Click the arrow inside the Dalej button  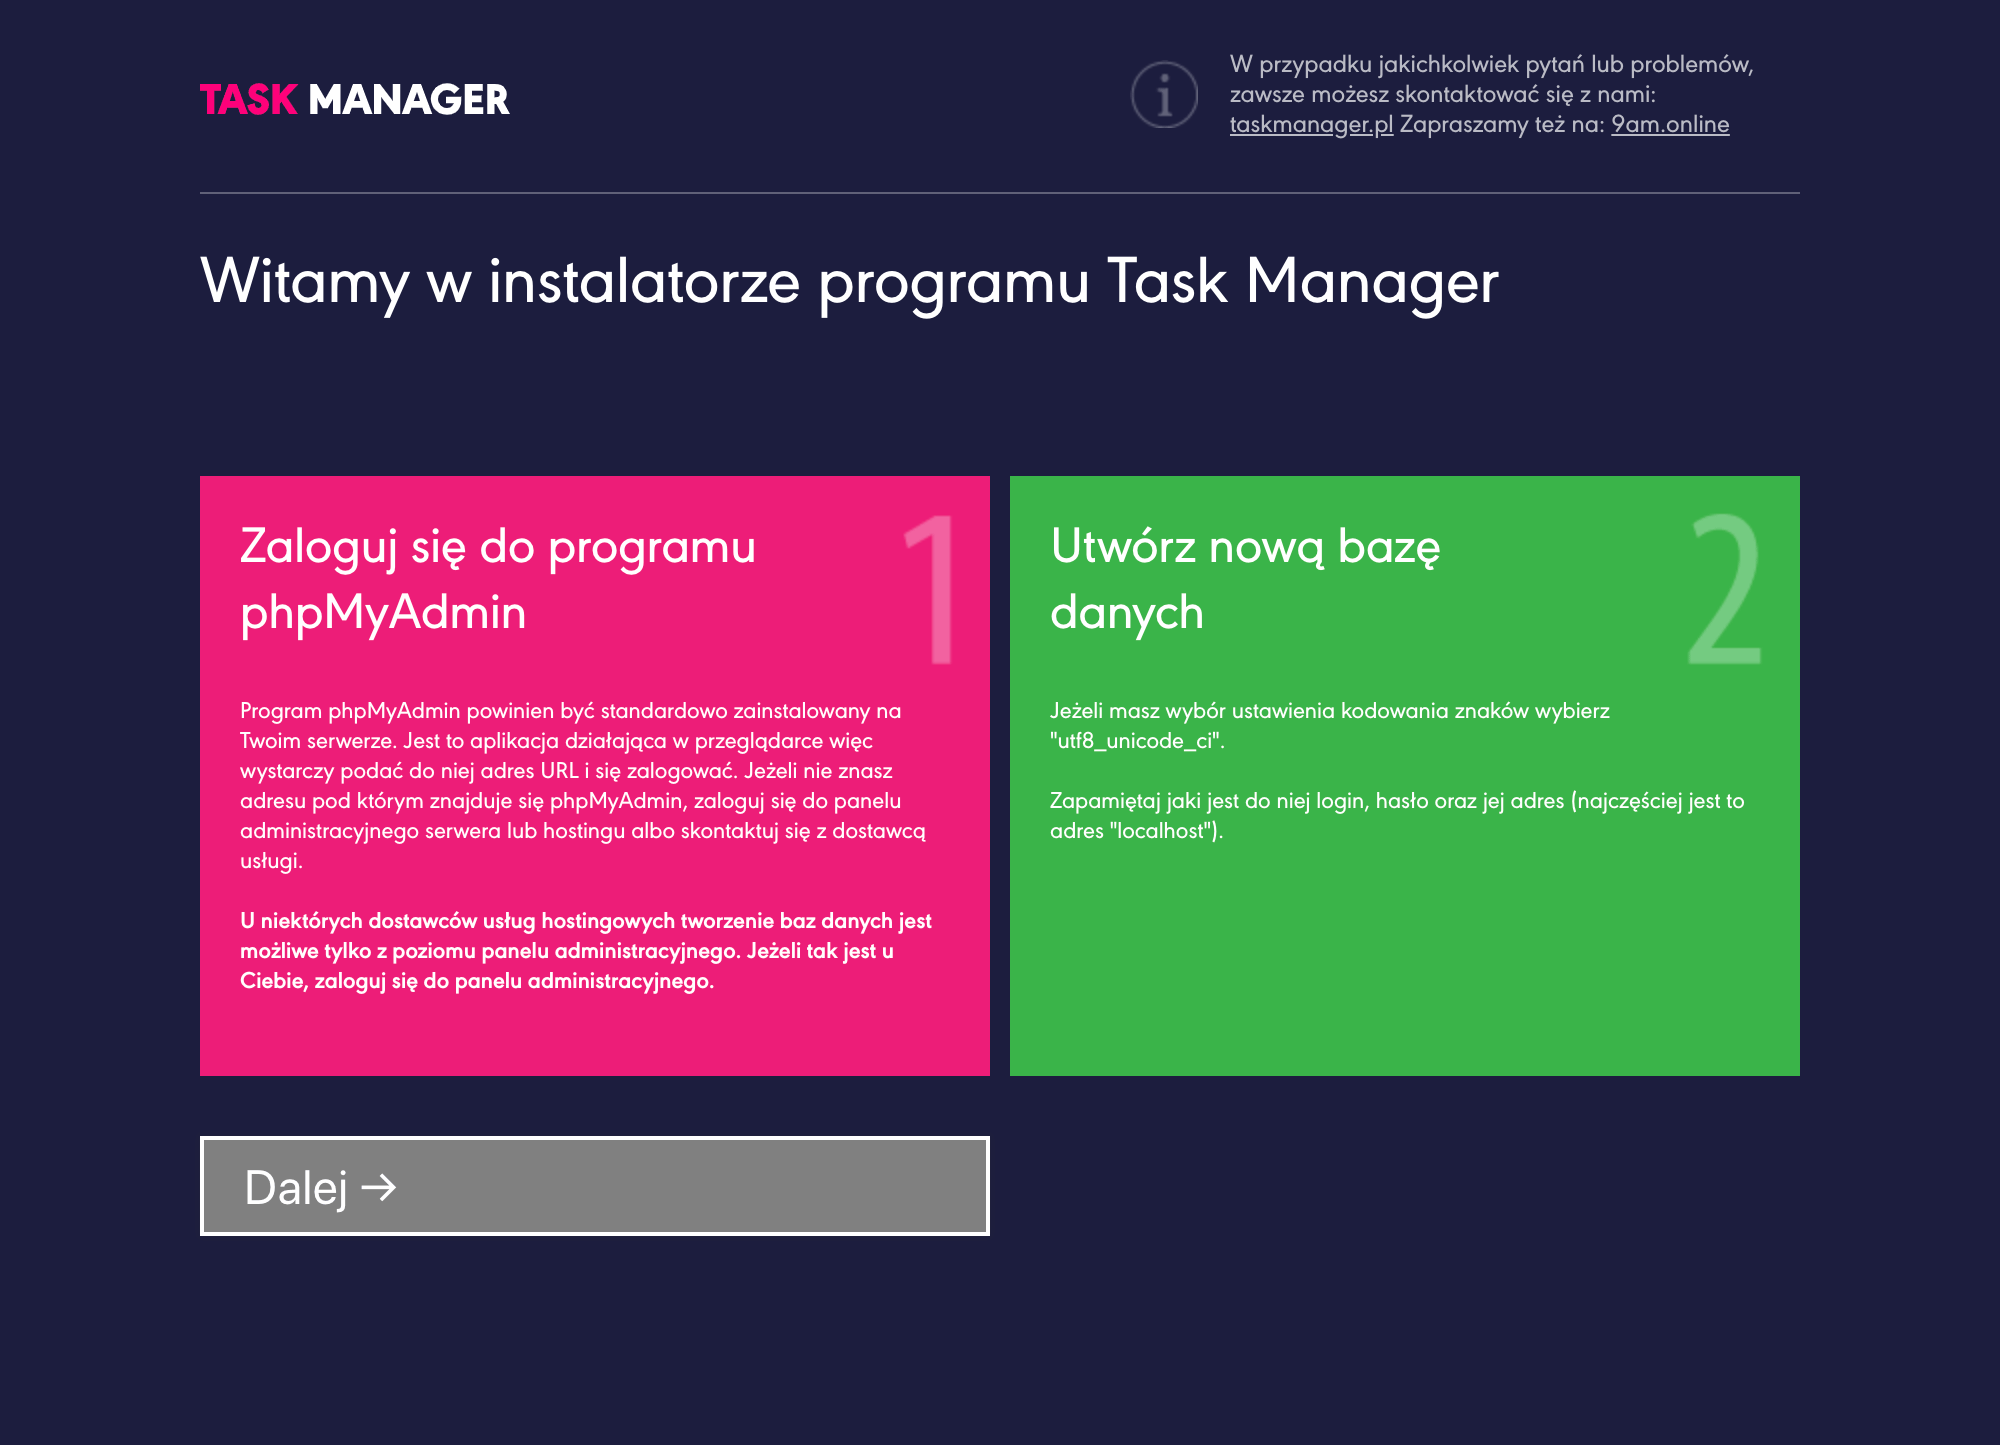379,1188
